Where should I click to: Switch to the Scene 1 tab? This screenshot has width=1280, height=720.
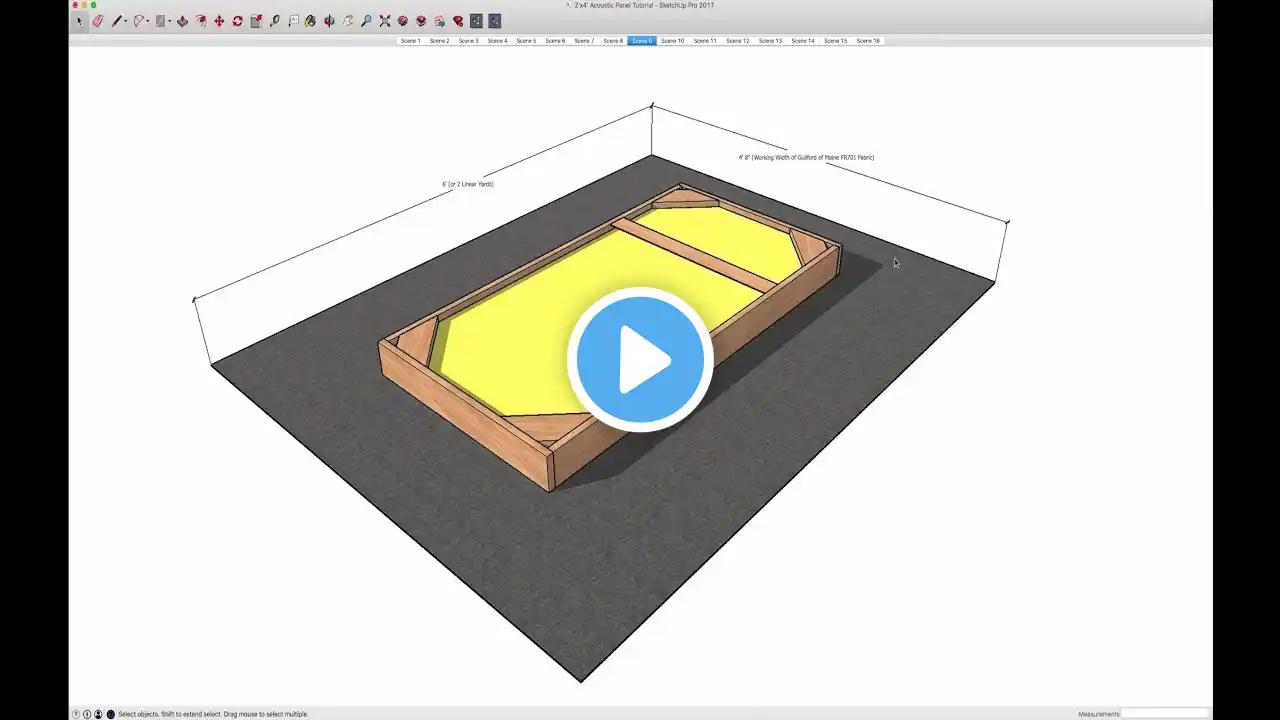pos(410,41)
